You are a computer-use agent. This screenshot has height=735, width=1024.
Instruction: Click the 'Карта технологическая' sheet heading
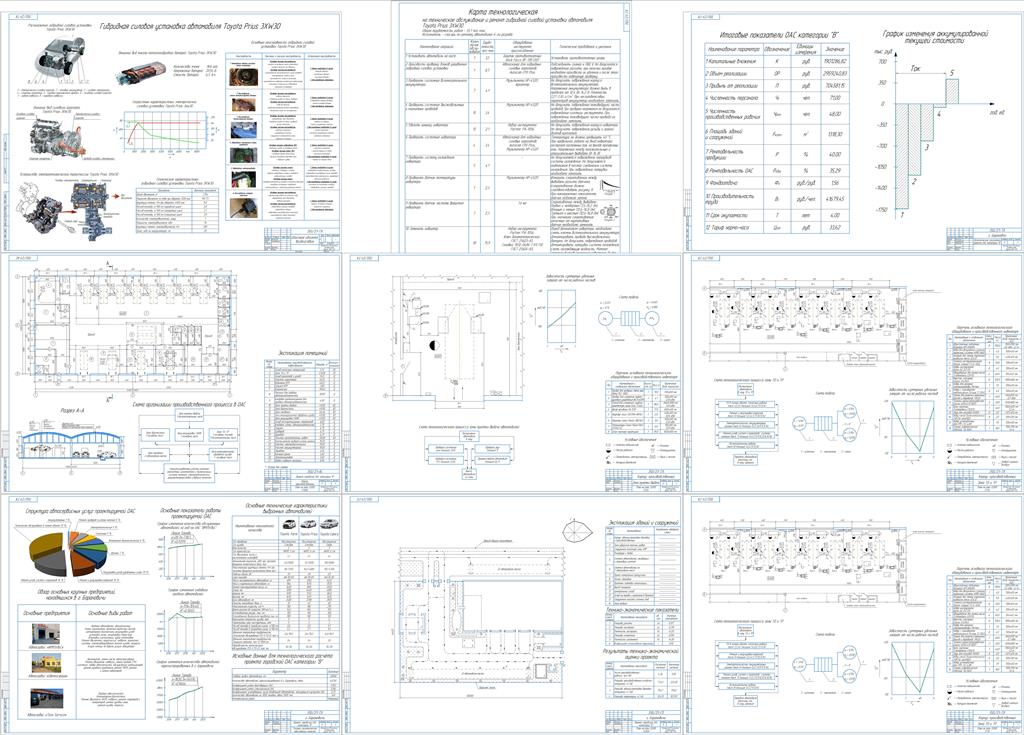[x=504, y=12]
